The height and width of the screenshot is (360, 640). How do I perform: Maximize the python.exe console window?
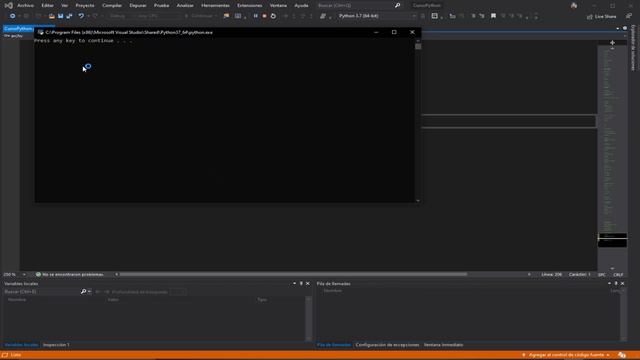click(x=394, y=32)
